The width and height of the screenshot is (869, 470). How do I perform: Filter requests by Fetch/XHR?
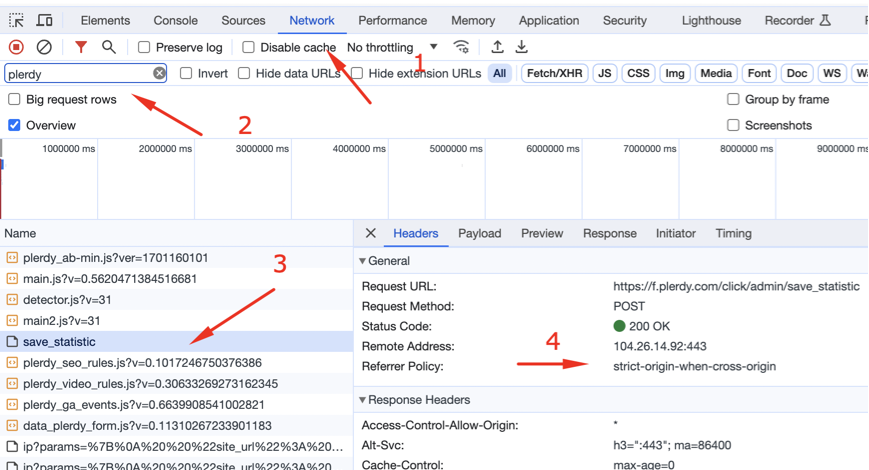[x=554, y=73]
